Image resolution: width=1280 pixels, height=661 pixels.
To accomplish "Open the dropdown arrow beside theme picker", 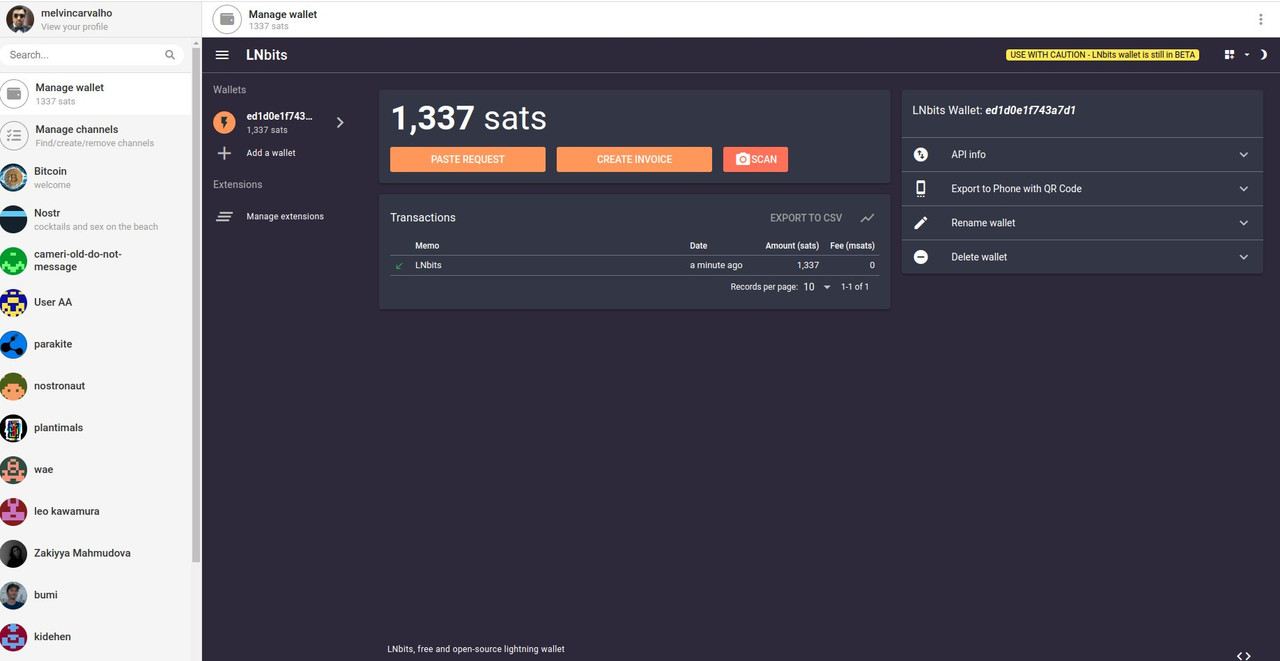I will pyautogui.click(x=1247, y=55).
